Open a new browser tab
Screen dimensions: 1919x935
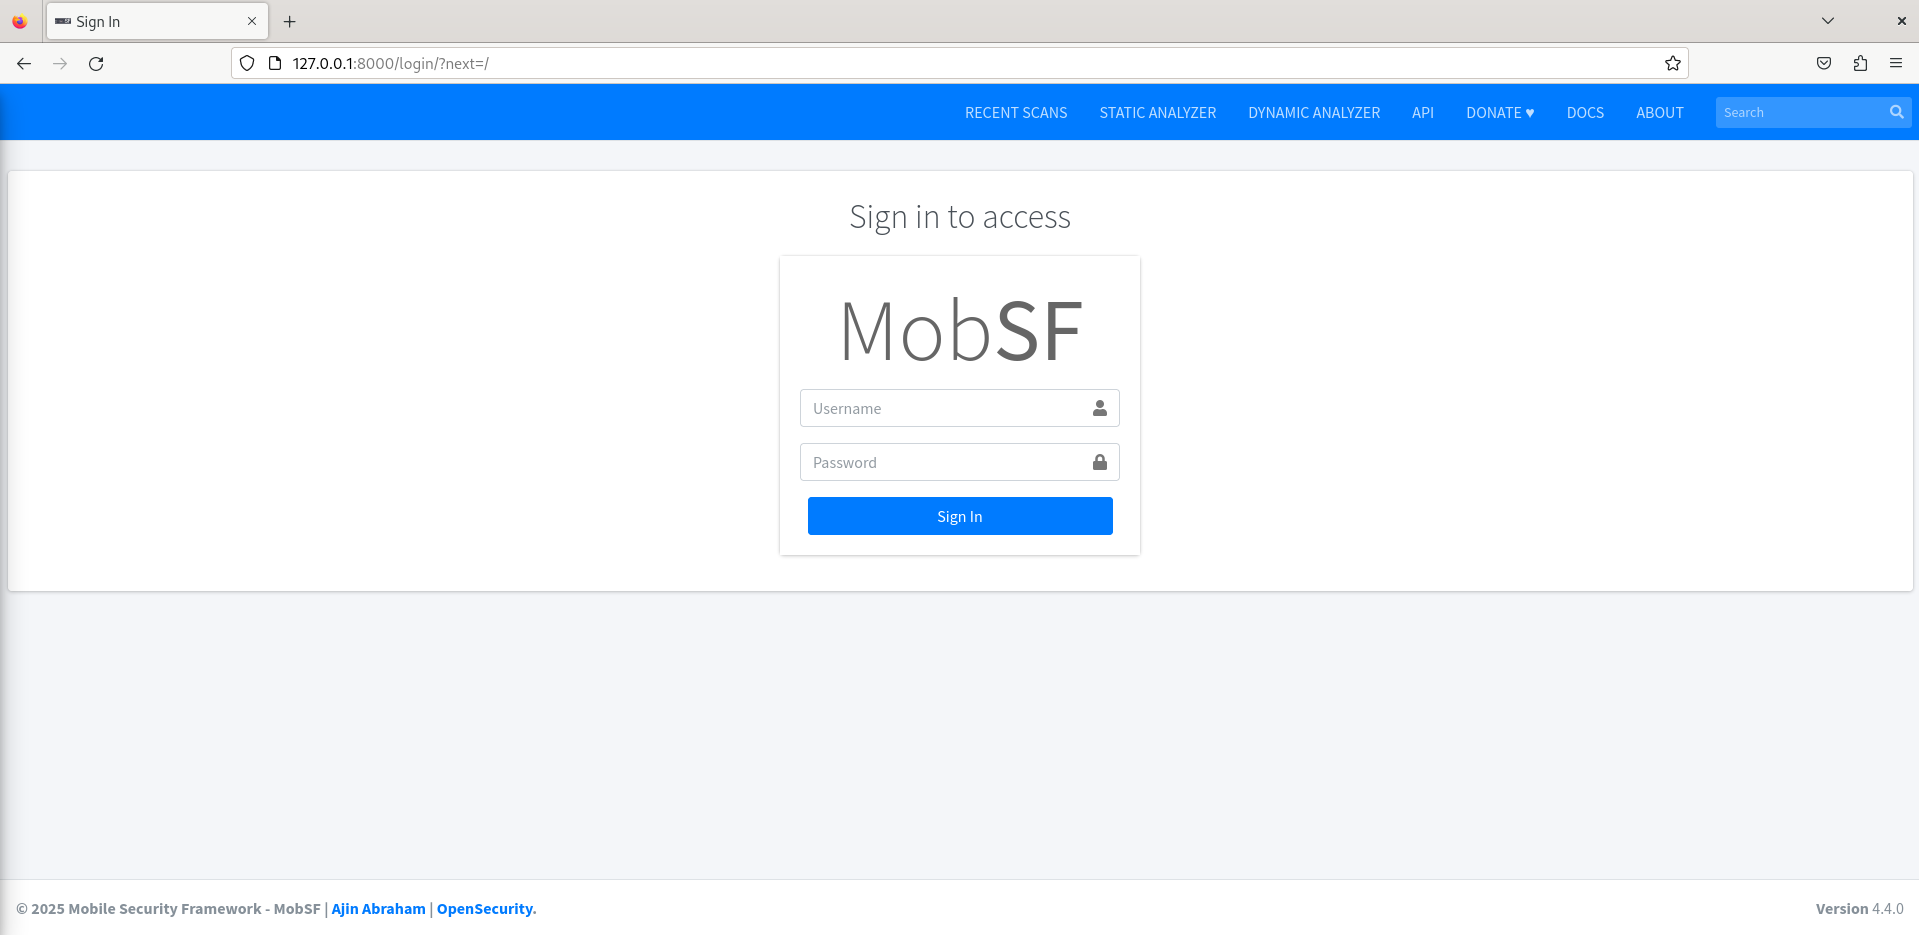290,22
